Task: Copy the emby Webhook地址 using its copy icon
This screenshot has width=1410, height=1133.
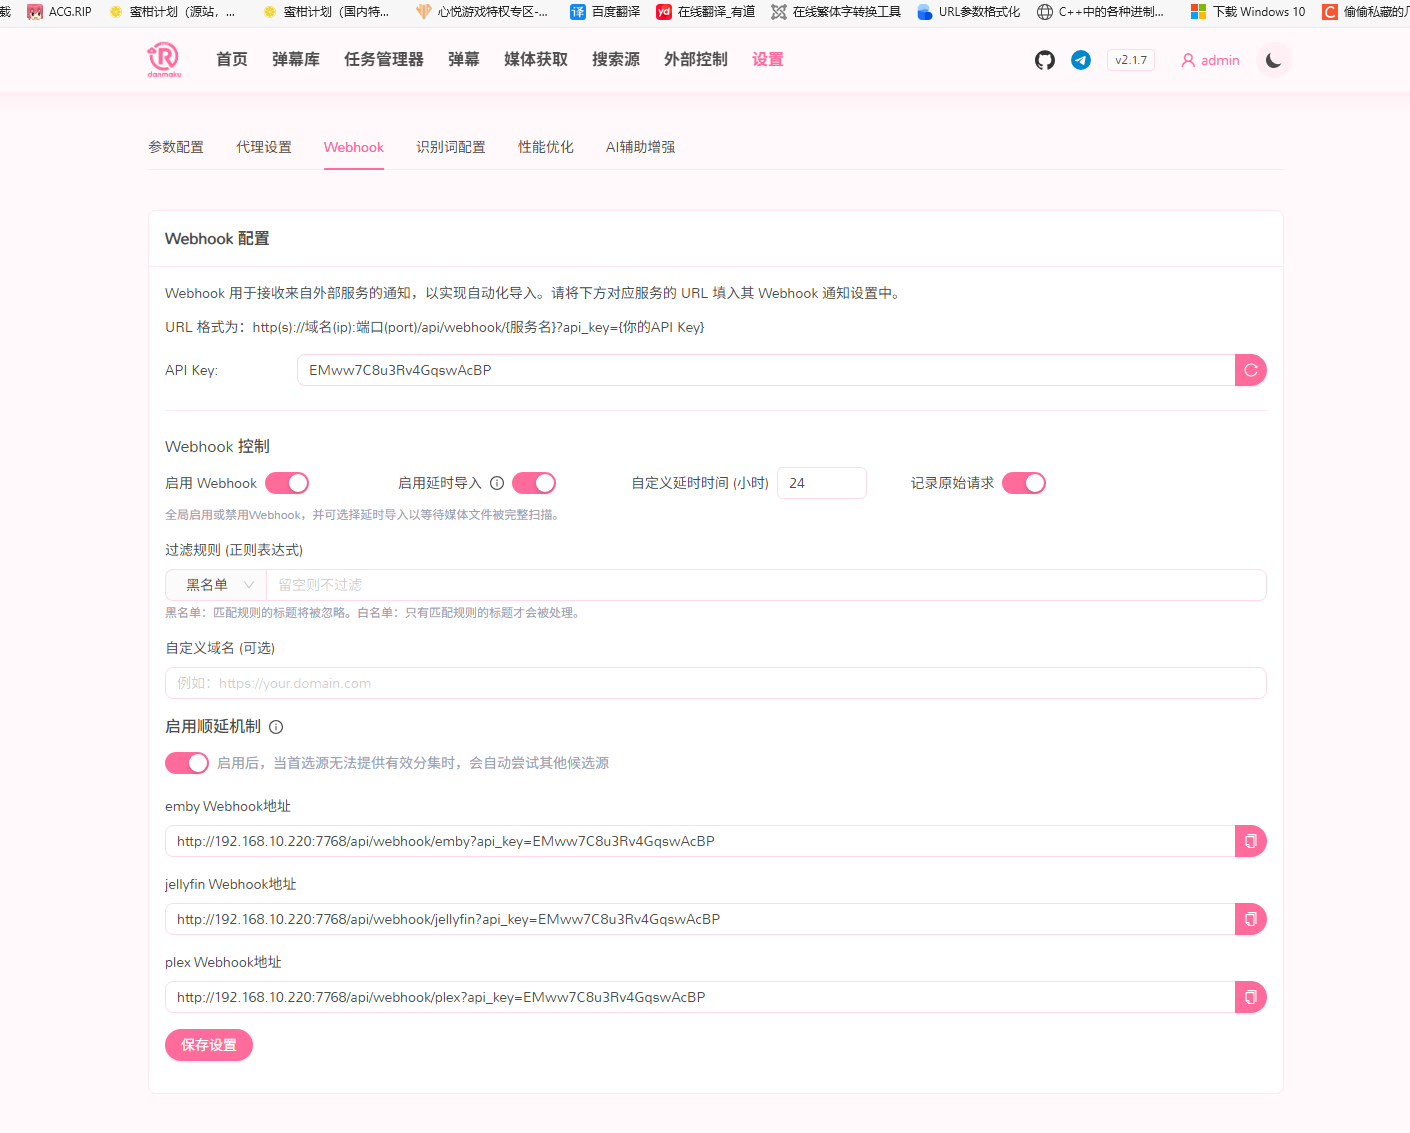Action: click(x=1250, y=841)
